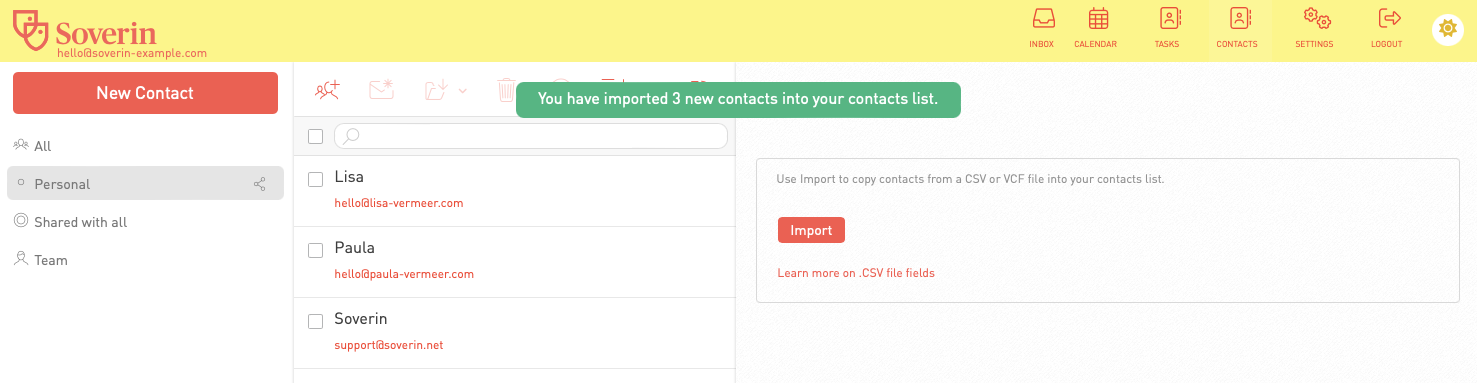Open Settings gears icon
This screenshot has width=1477, height=383.
pyautogui.click(x=1316, y=18)
